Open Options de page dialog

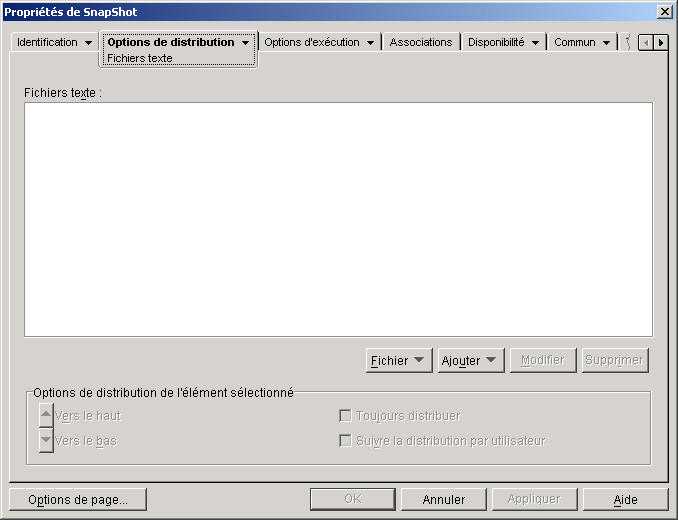tap(78, 500)
